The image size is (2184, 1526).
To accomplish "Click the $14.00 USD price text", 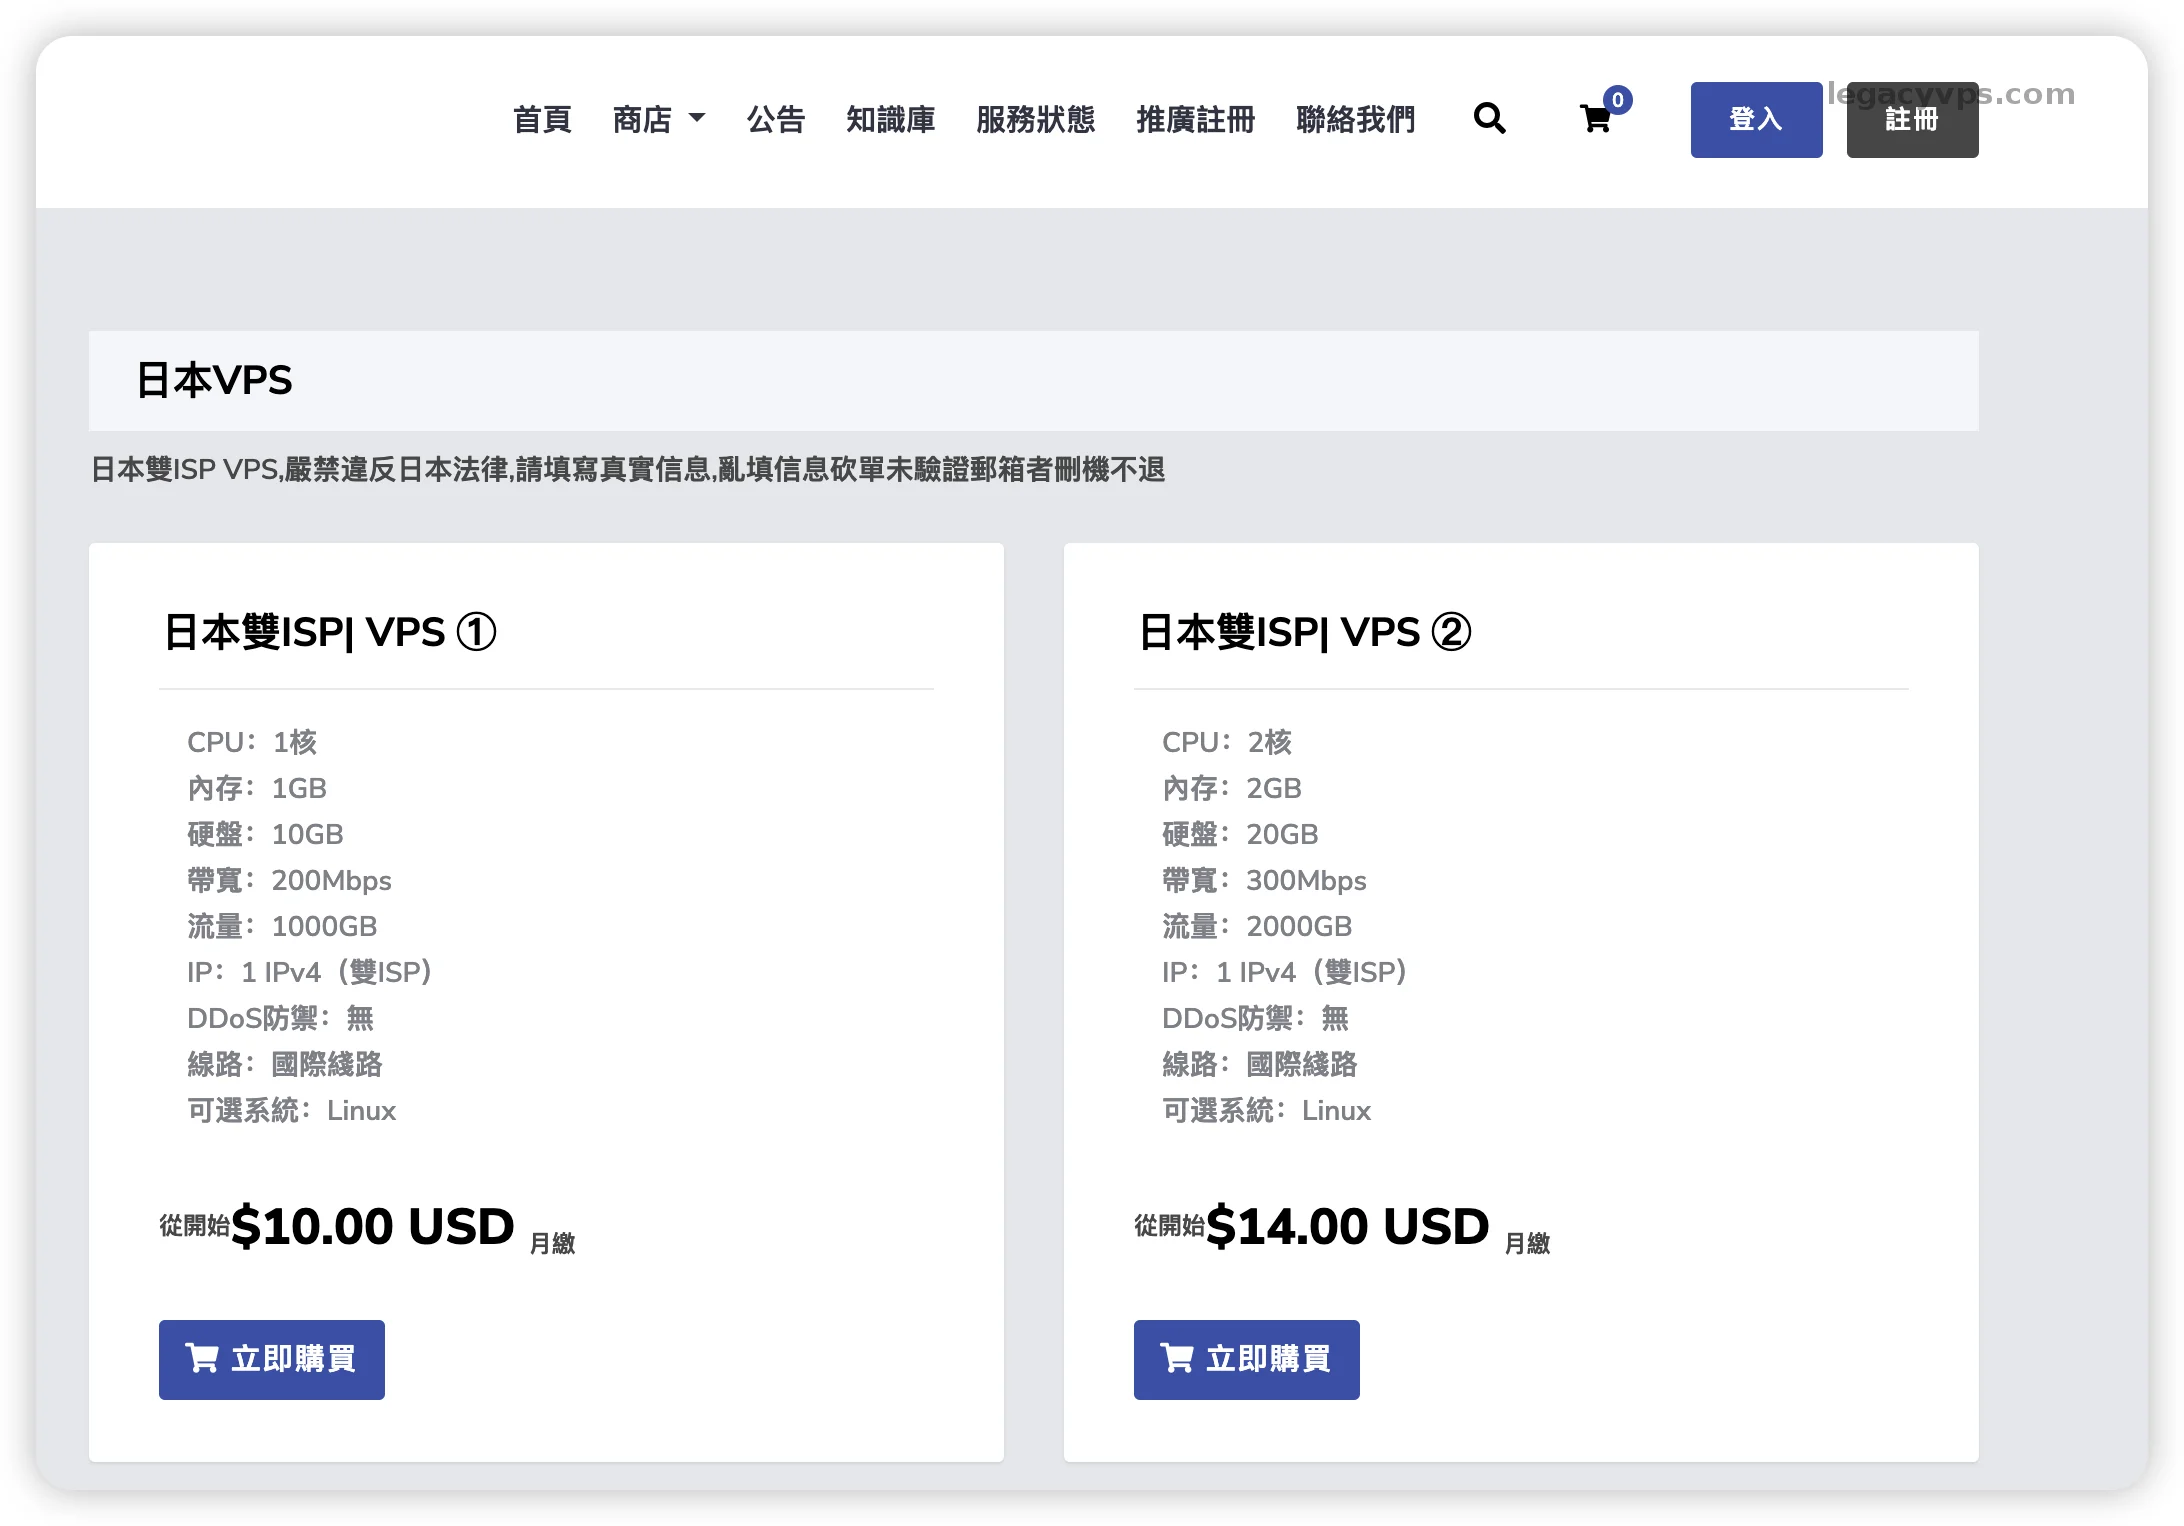I will 1348,1226.
